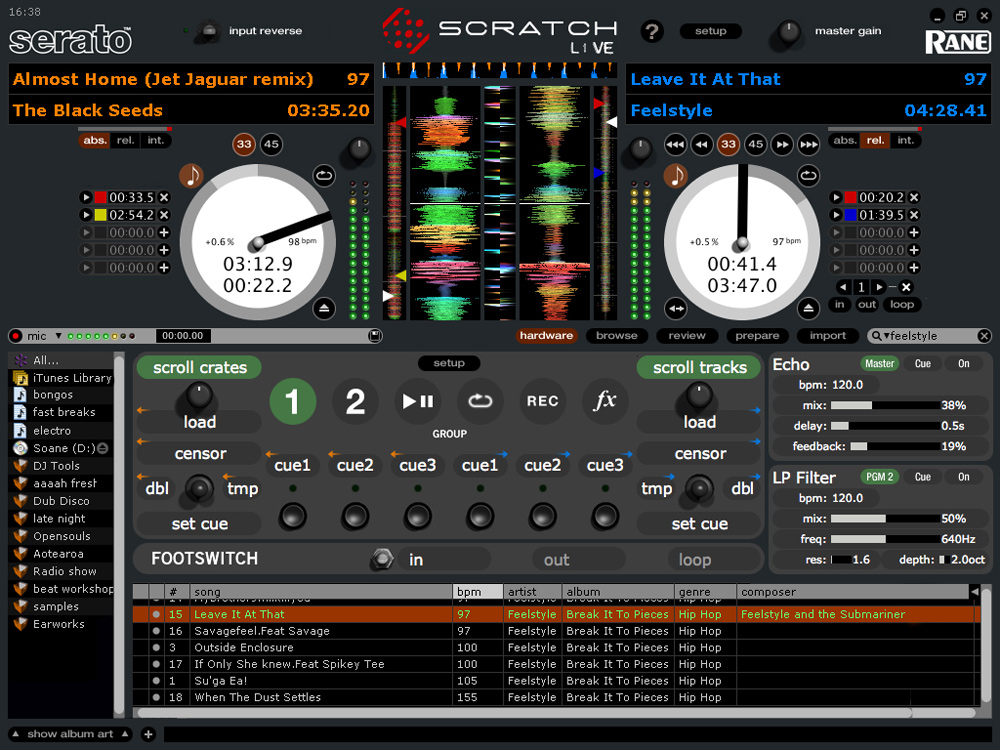Switch to the browse tab
The image size is (1000, 750).
pyautogui.click(x=617, y=335)
